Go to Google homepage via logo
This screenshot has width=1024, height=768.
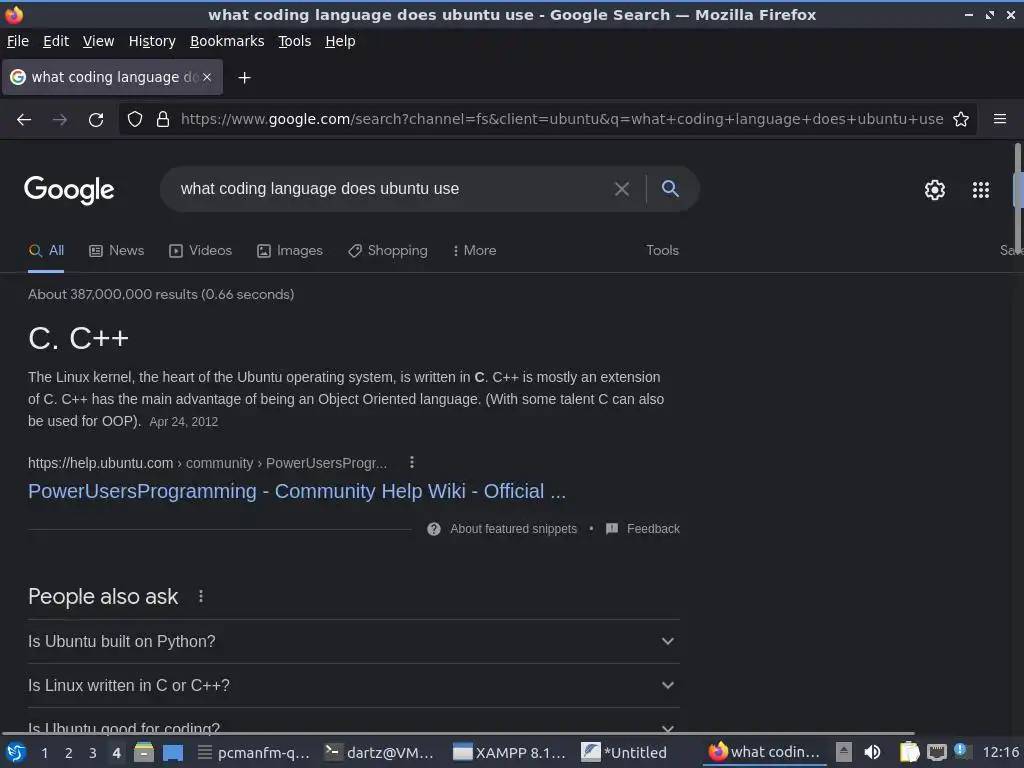[x=69, y=190]
